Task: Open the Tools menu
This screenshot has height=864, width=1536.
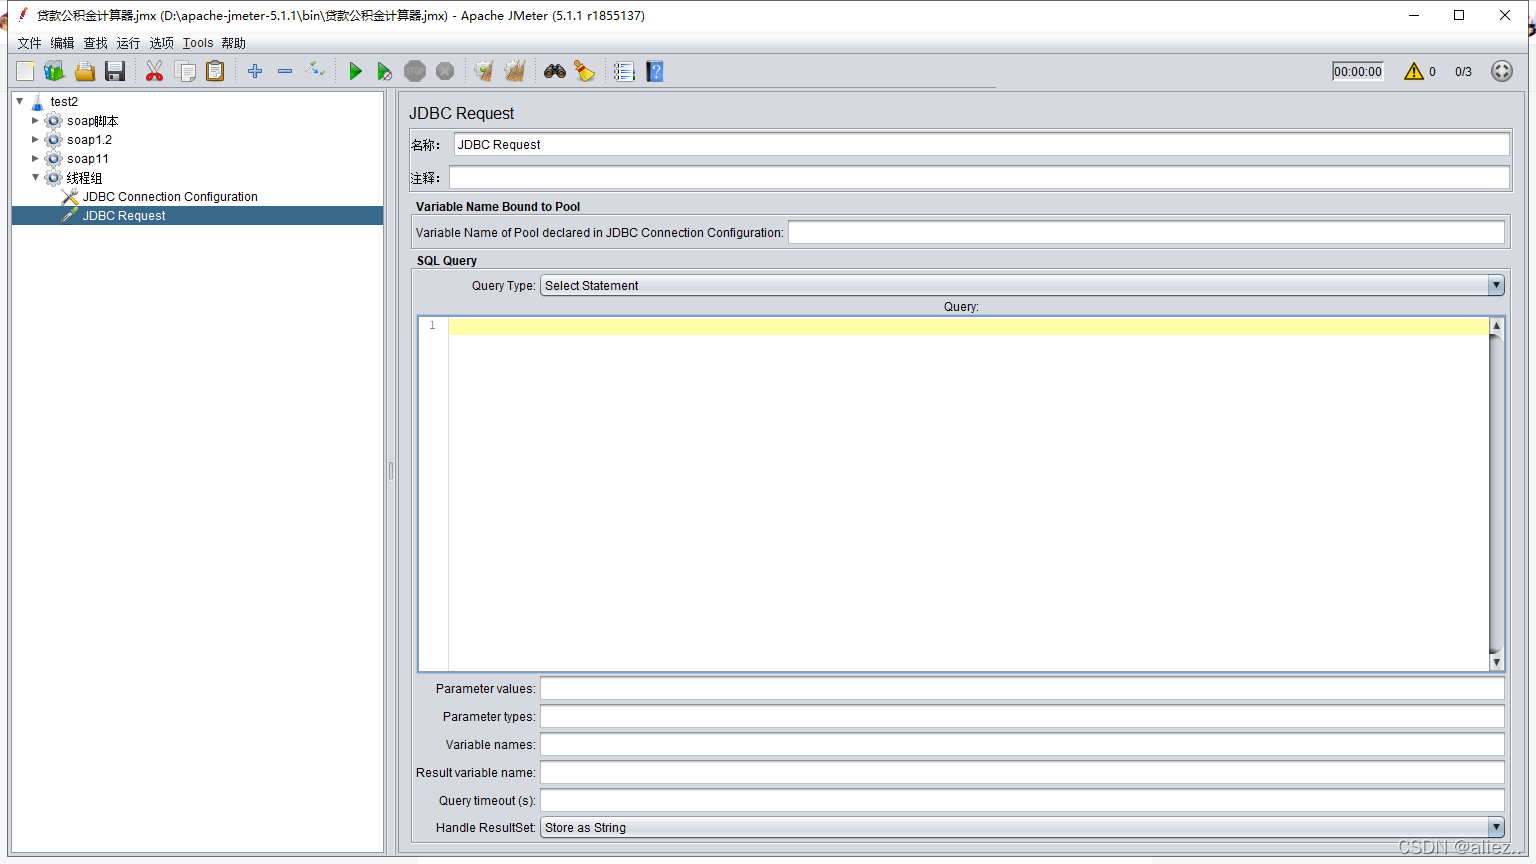Action: pyautogui.click(x=198, y=43)
